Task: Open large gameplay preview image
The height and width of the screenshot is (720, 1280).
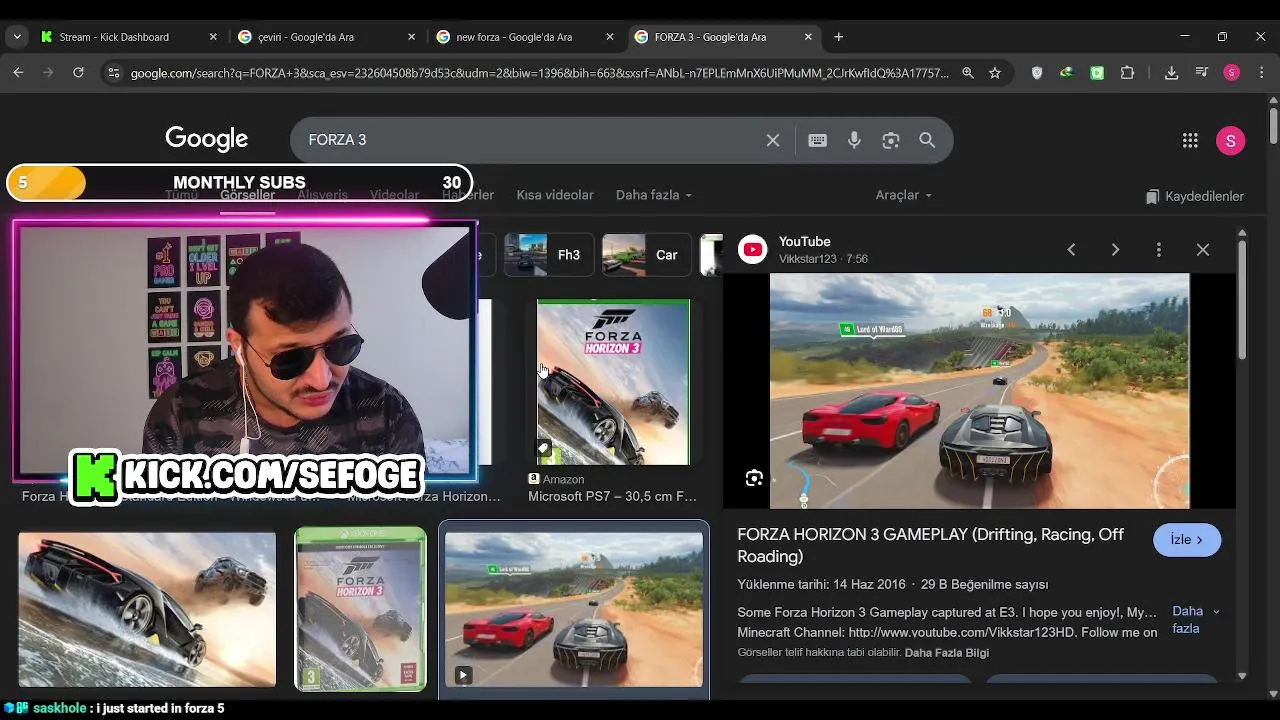Action: point(979,391)
